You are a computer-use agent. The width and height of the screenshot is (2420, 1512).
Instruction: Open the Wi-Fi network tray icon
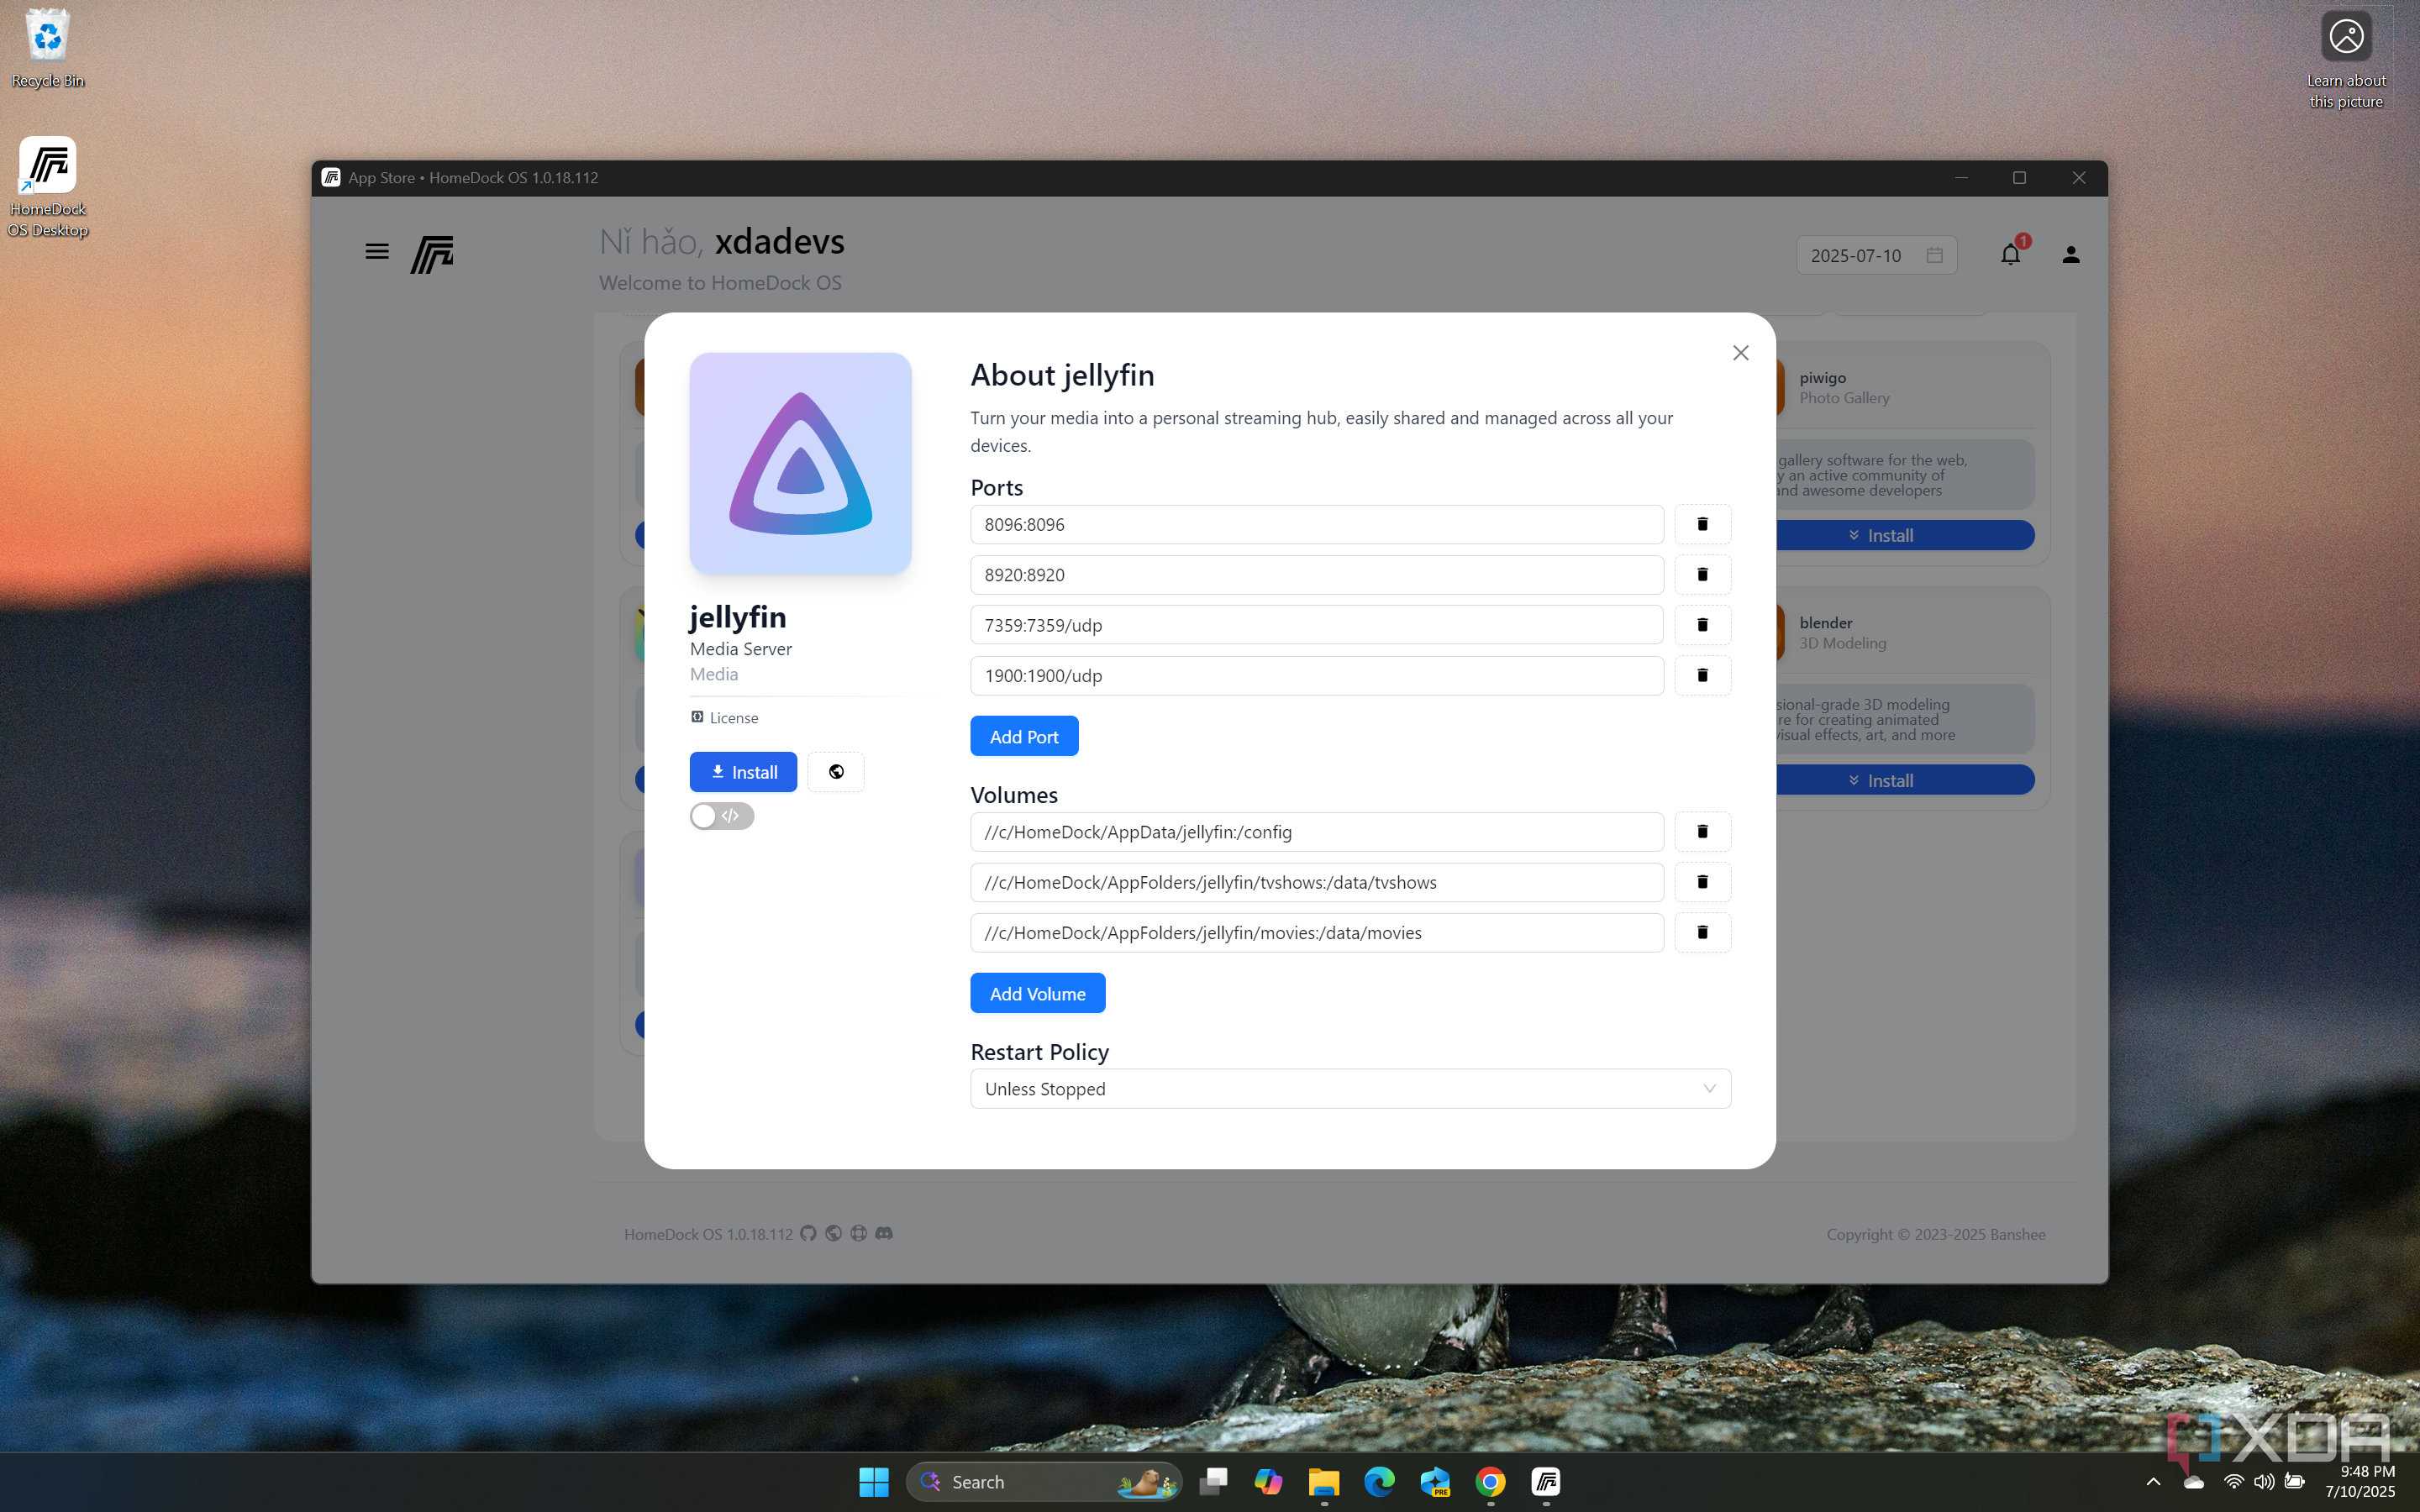click(2233, 1481)
